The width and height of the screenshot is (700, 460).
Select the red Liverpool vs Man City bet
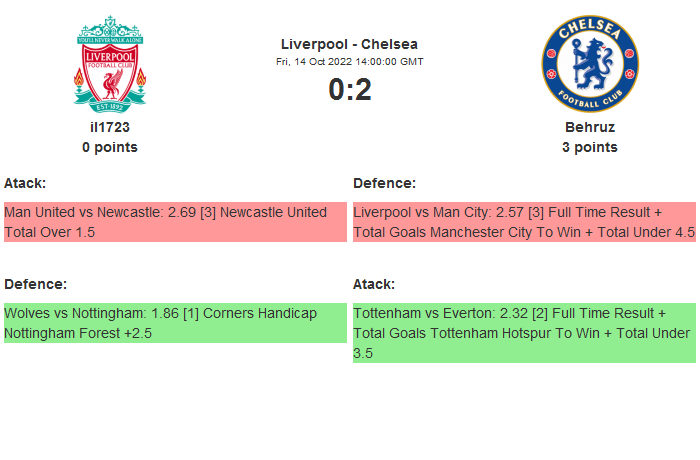coord(524,222)
